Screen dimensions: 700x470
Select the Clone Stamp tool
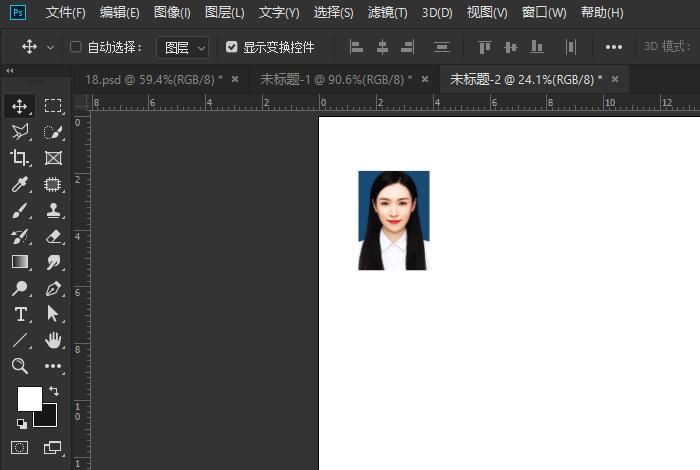tap(53, 210)
